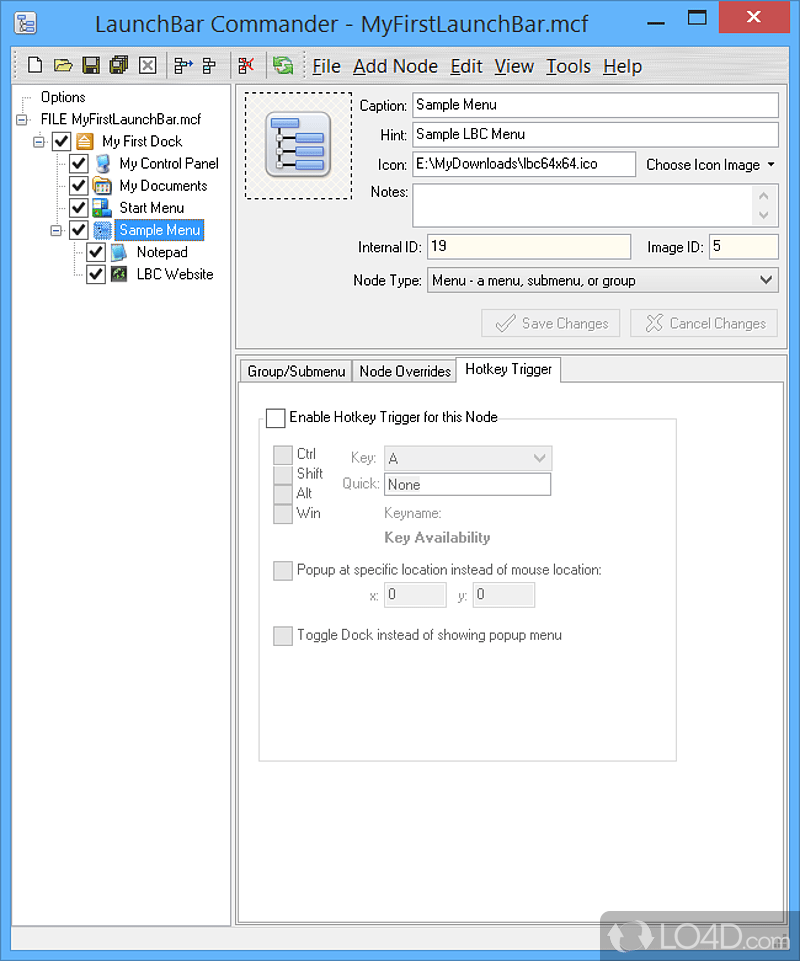Uncheck the Sample Menu checkbox
The height and width of the screenshot is (961, 800).
pos(78,230)
